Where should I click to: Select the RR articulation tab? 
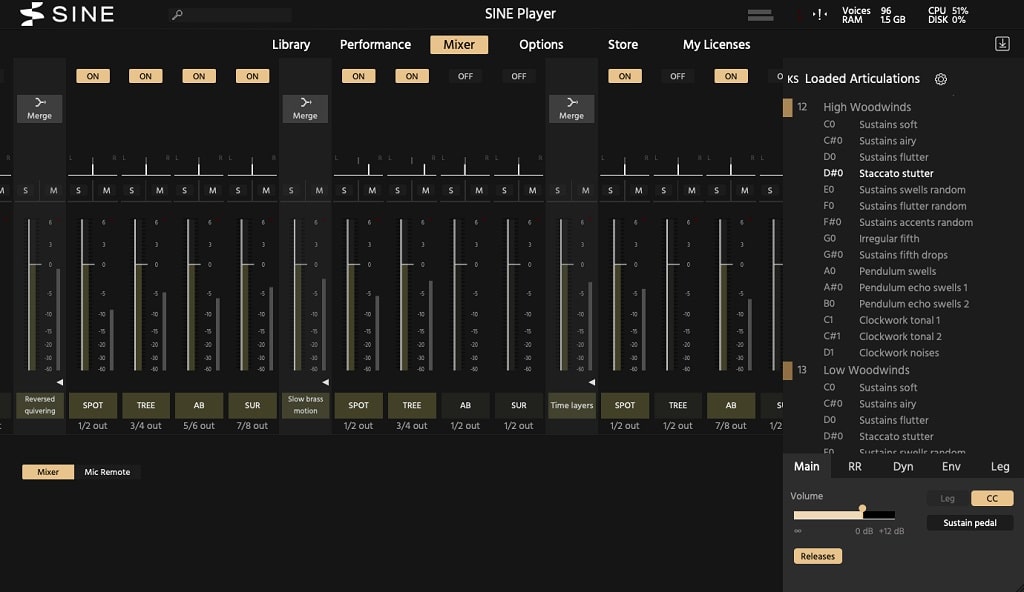(854, 467)
